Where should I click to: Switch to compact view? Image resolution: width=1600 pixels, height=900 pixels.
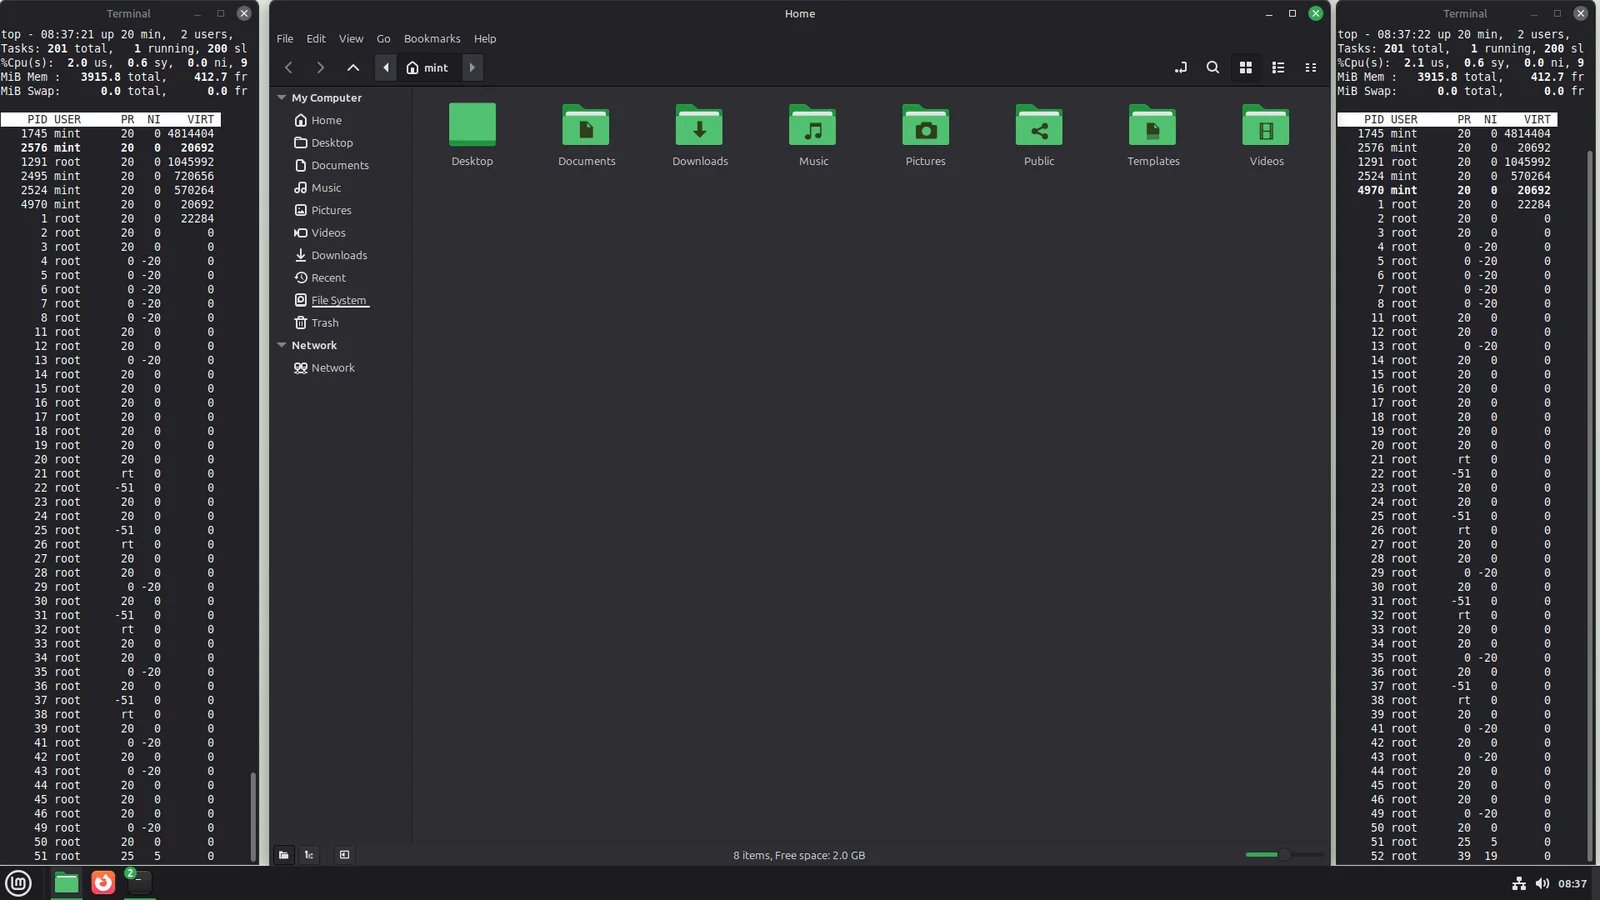[1311, 68]
